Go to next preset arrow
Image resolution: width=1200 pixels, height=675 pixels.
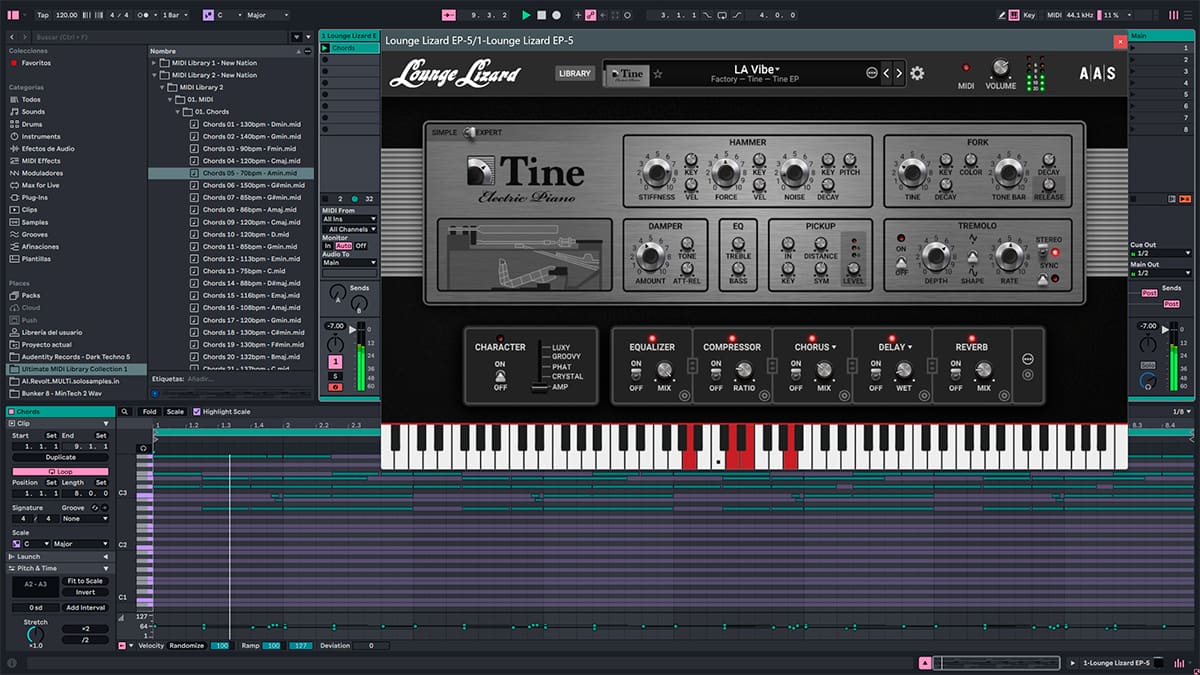click(x=899, y=73)
